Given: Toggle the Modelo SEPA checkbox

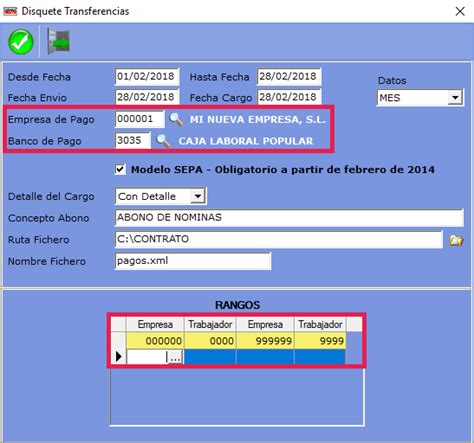Looking at the screenshot, I should coord(120,169).
